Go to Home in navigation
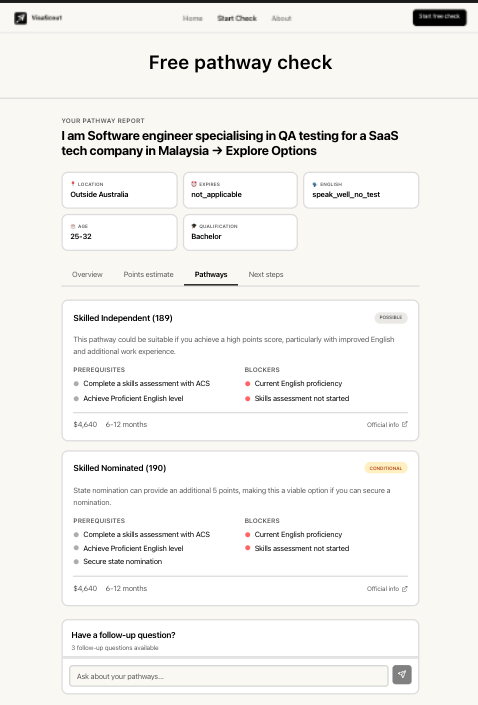Viewport: 478px width, 705px height. click(192, 18)
